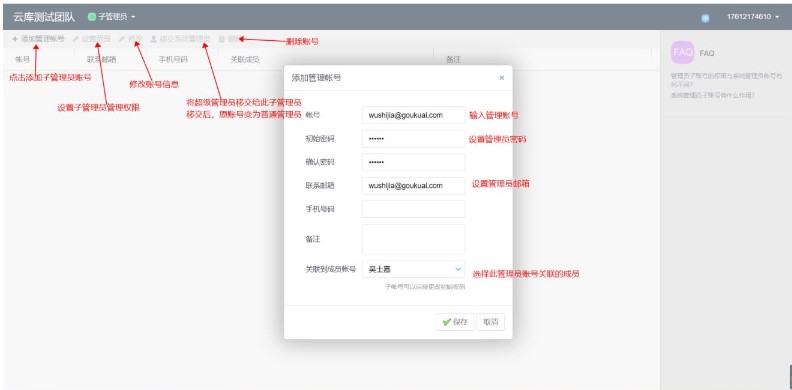Click the 初始密码 password field
This screenshot has height=390, width=792.
(x=413, y=139)
